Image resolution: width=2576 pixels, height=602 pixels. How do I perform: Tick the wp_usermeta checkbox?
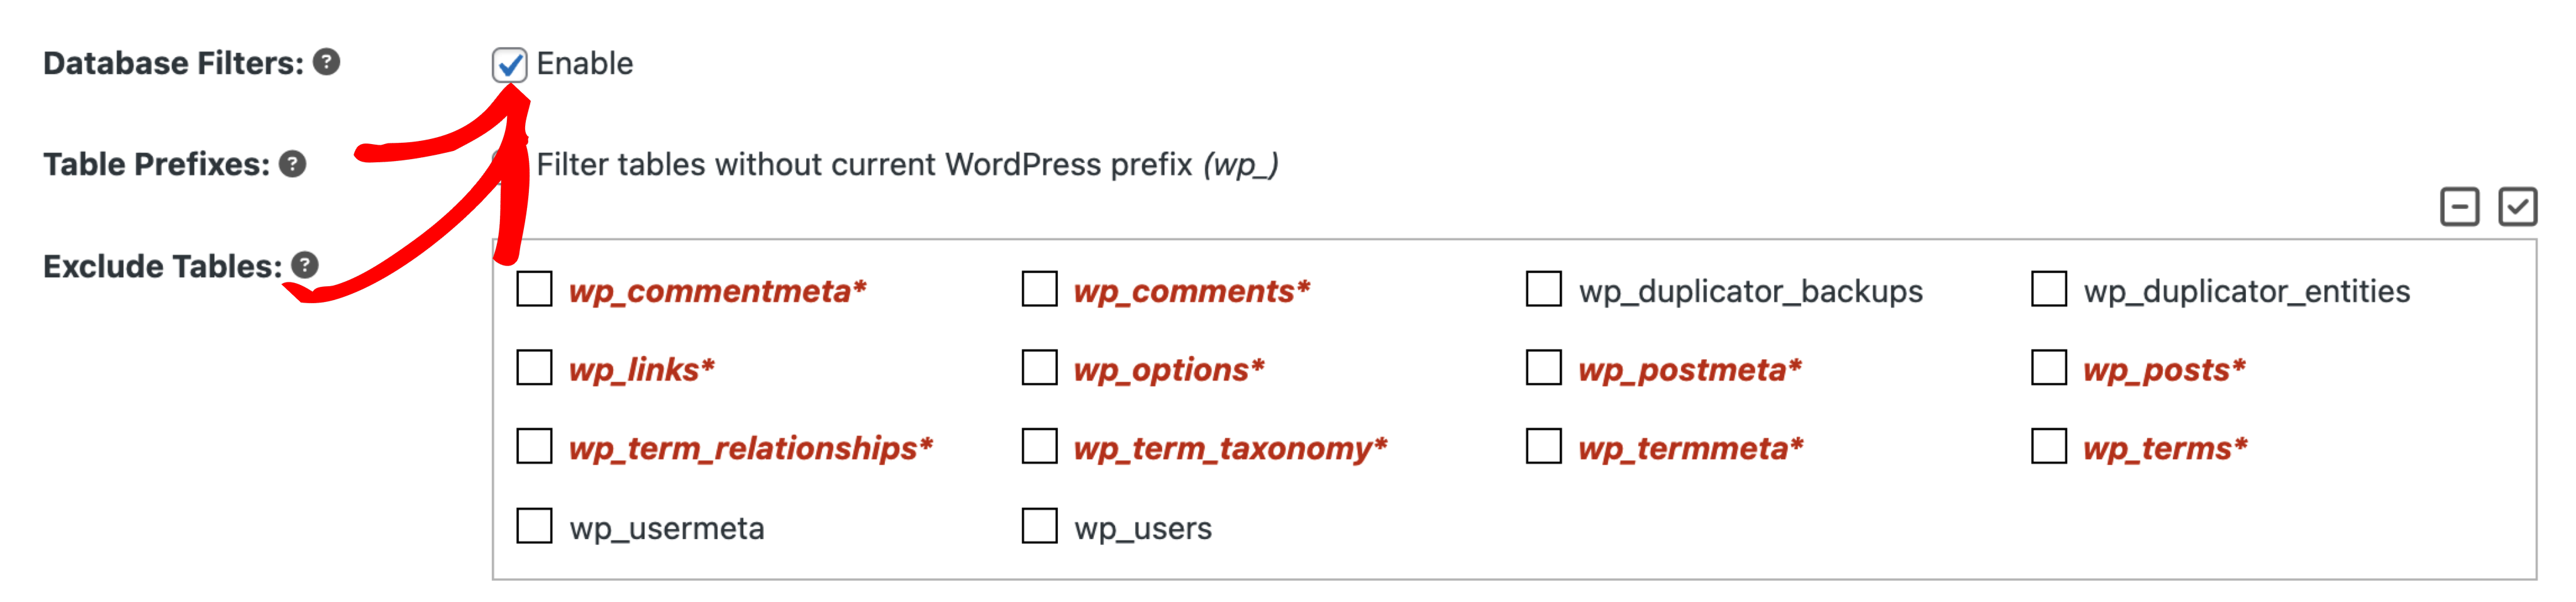[x=534, y=526]
